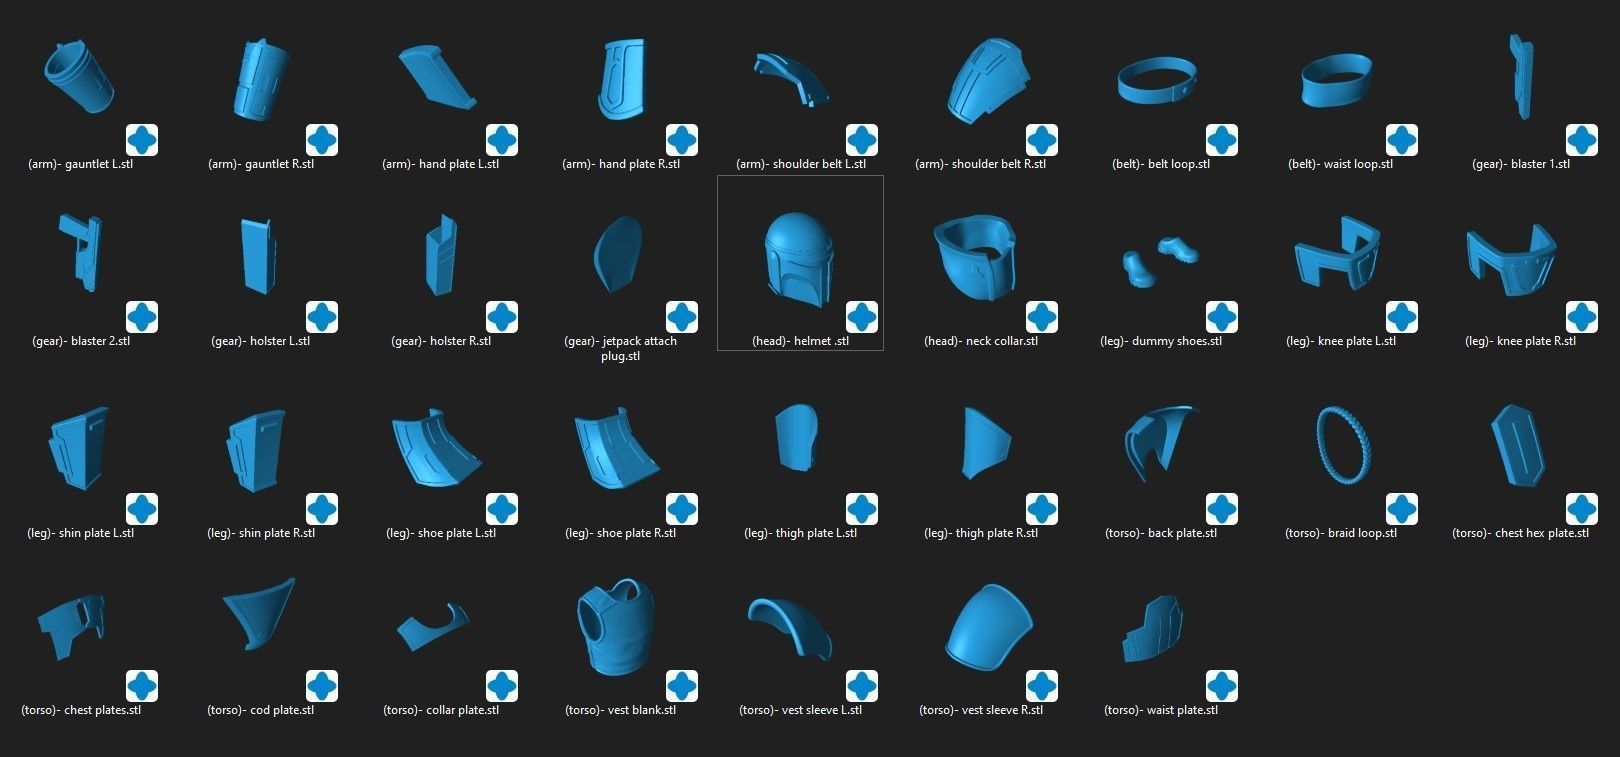This screenshot has width=1620, height=757.
Task: Click the "(belt)- belt loop.stl" filename label
Action: pyautogui.click(x=1161, y=164)
